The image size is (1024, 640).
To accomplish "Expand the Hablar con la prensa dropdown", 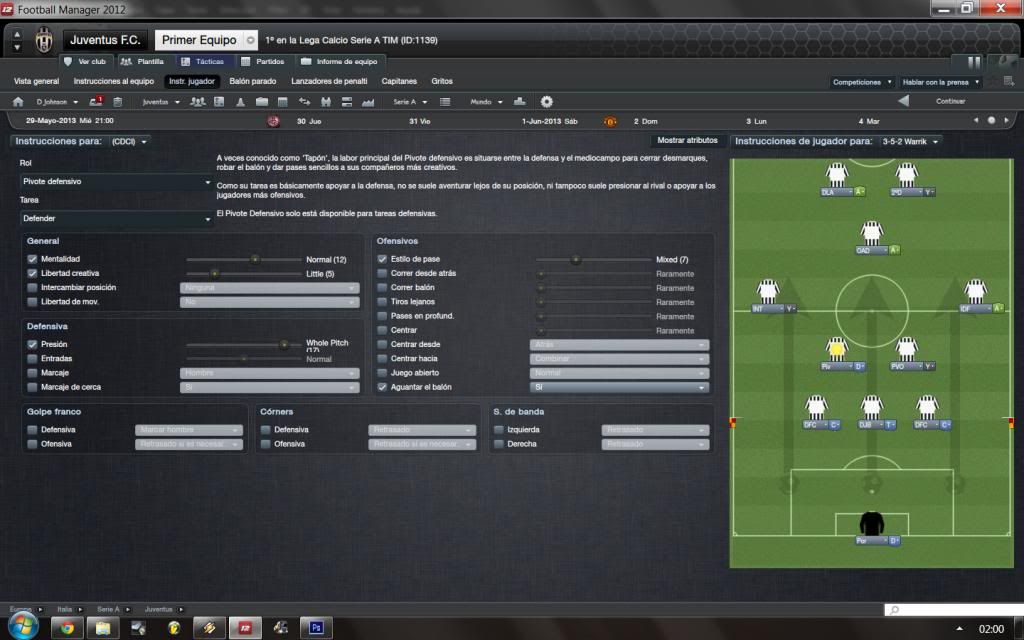I will click(x=940, y=82).
